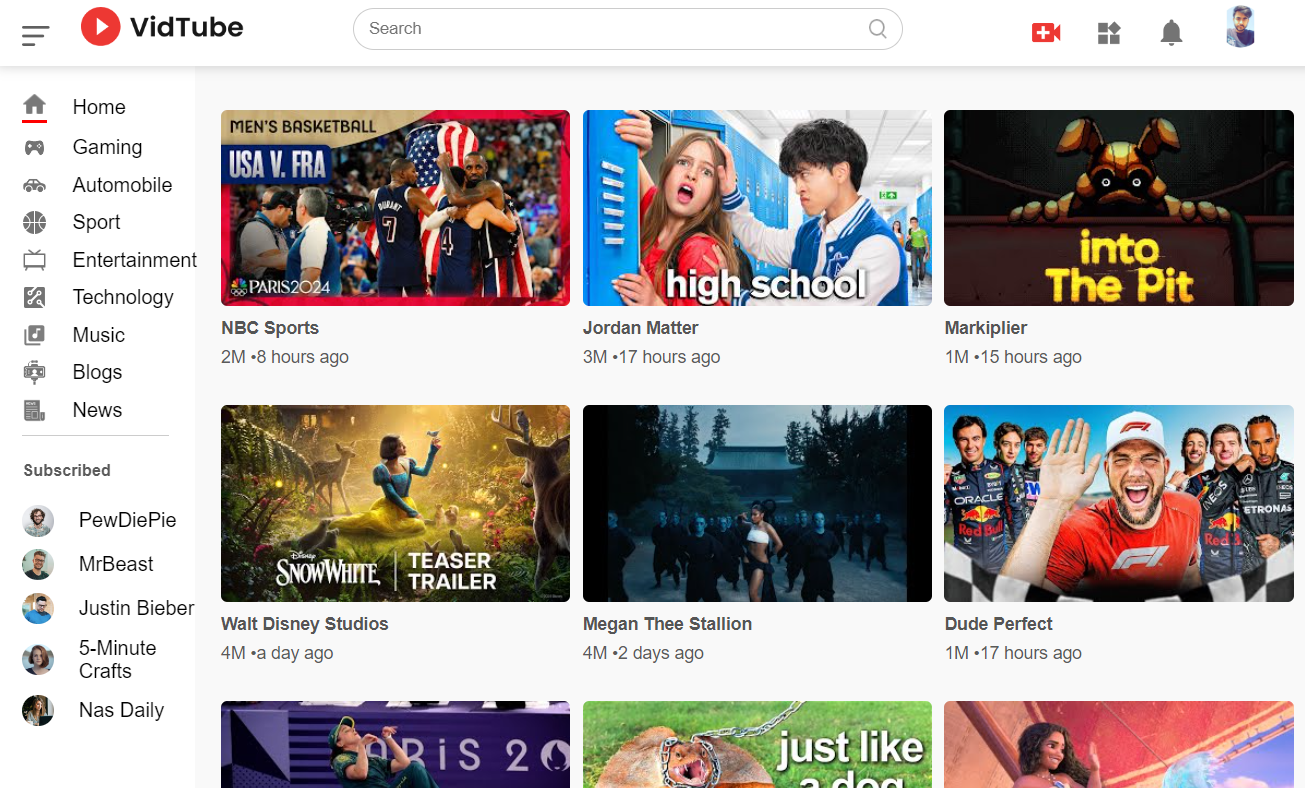The height and width of the screenshot is (788, 1305).
Task: Select Music category
Action: point(98,335)
